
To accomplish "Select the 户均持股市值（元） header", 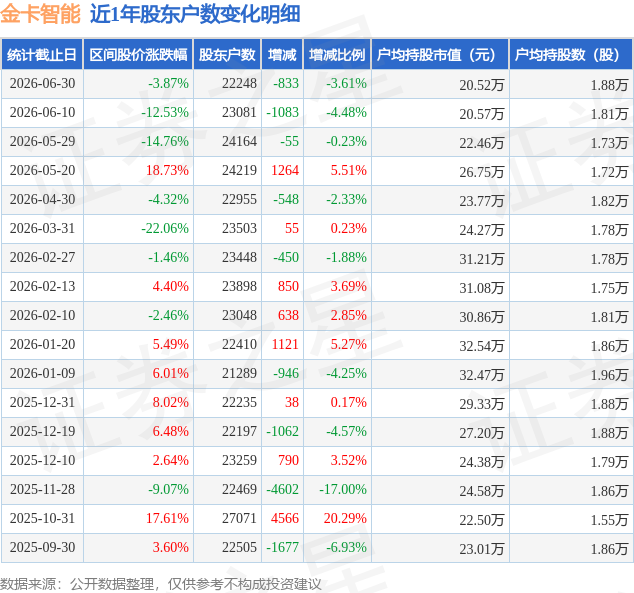I will tap(440, 55).
